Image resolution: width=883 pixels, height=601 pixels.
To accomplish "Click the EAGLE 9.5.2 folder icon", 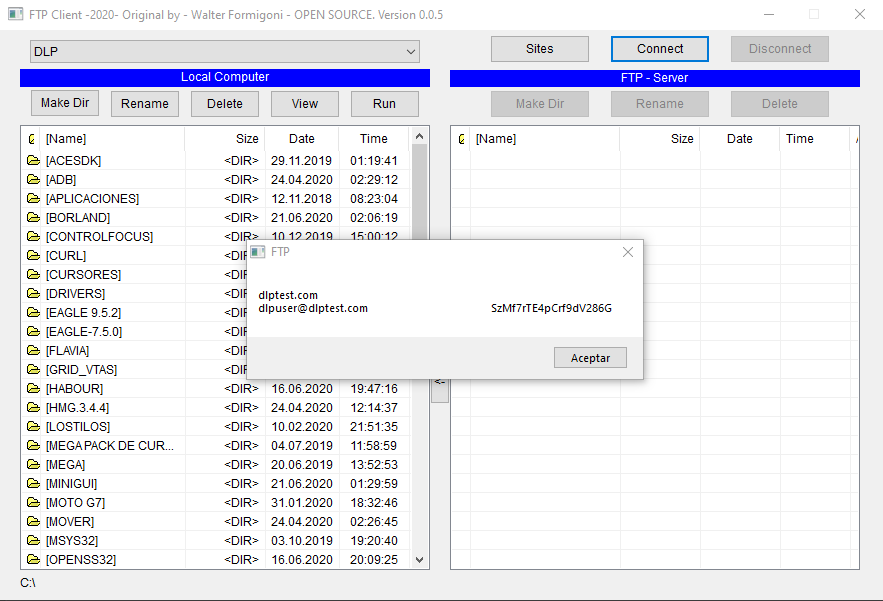I will pos(33,313).
